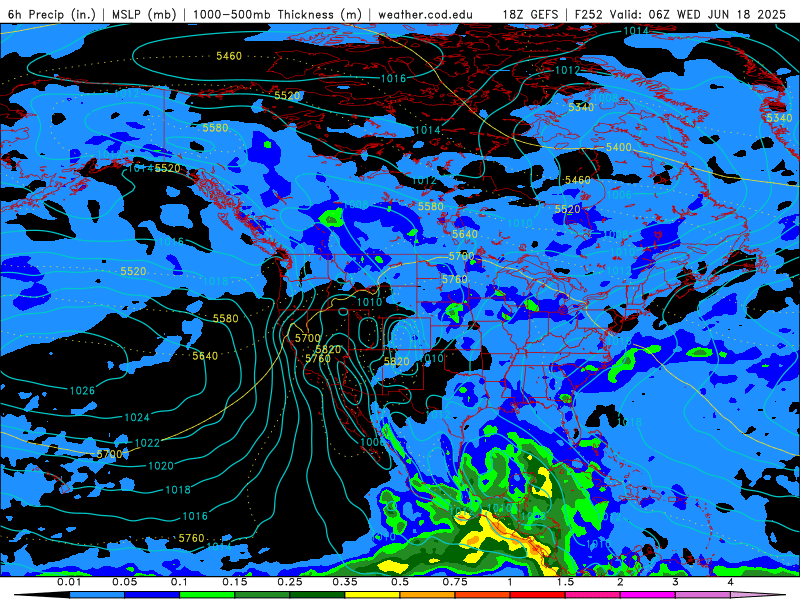Click the 1026 isobar label
Screen dimensions: 800x600
(82, 391)
